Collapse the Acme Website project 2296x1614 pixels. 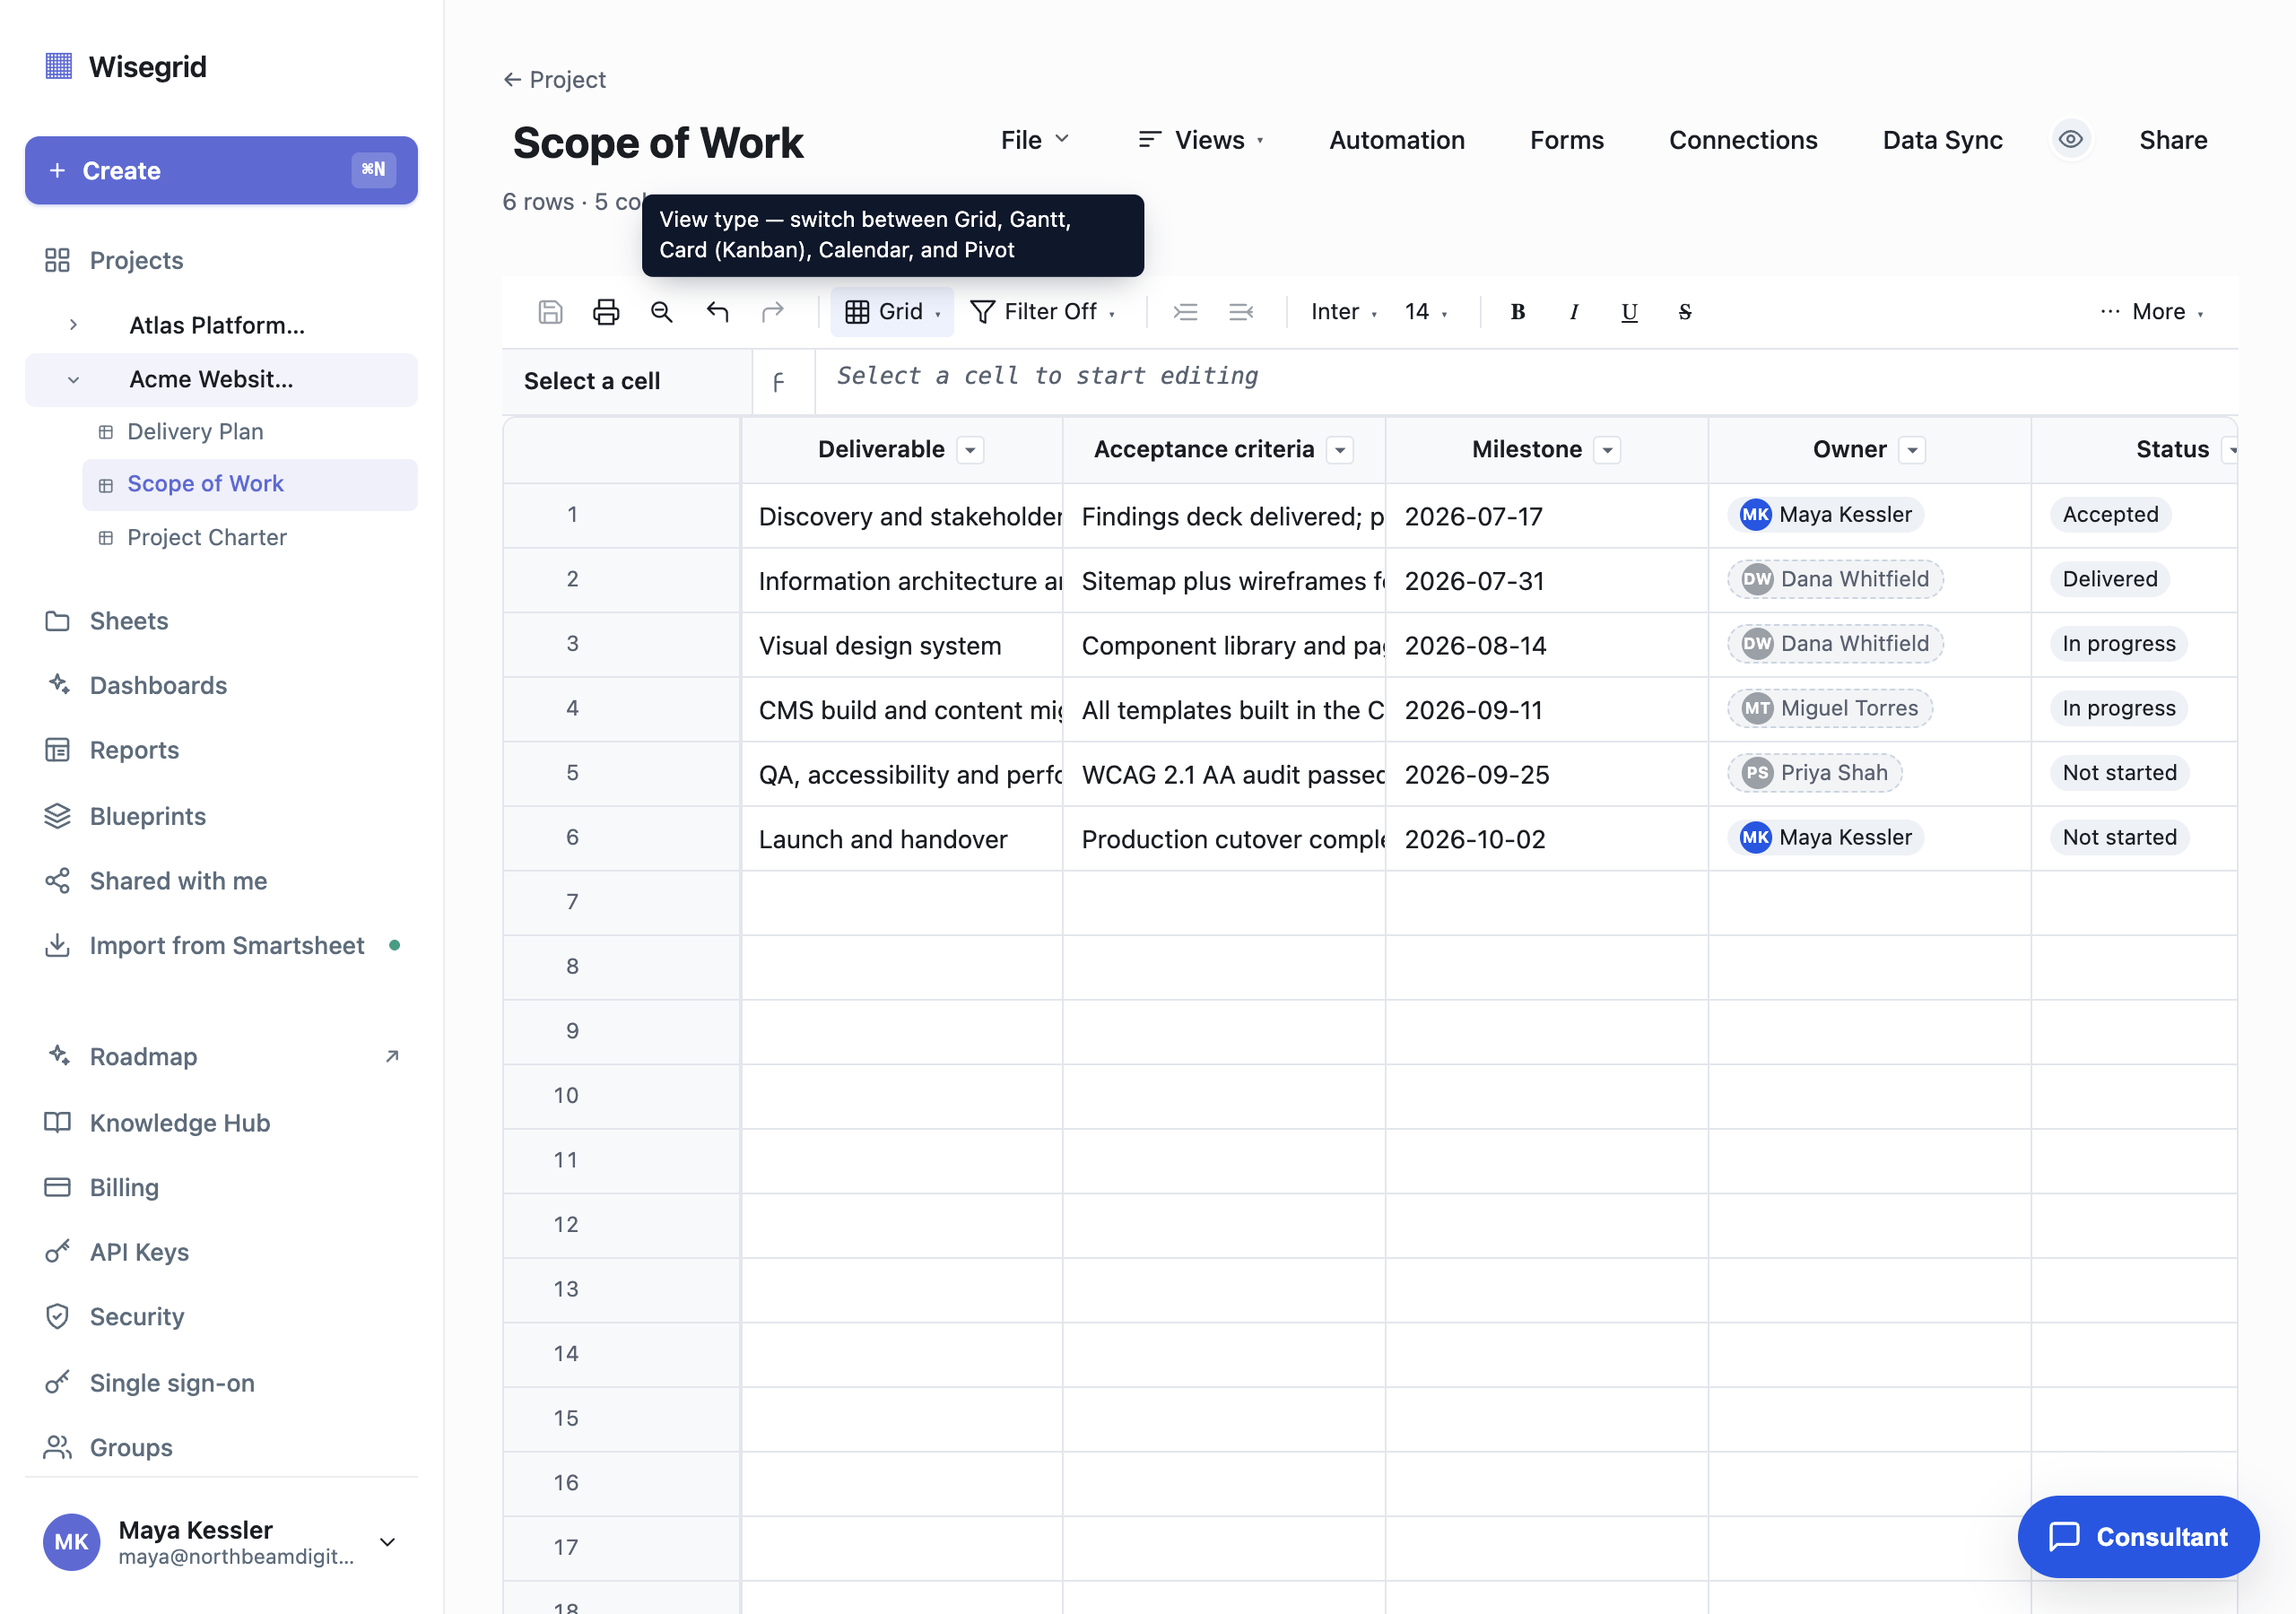(73, 380)
